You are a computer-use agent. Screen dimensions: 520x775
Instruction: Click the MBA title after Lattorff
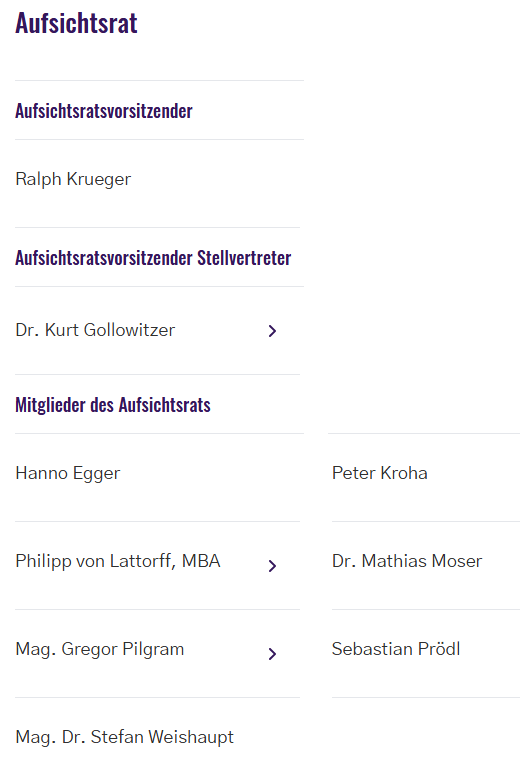pyautogui.click(x=201, y=561)
